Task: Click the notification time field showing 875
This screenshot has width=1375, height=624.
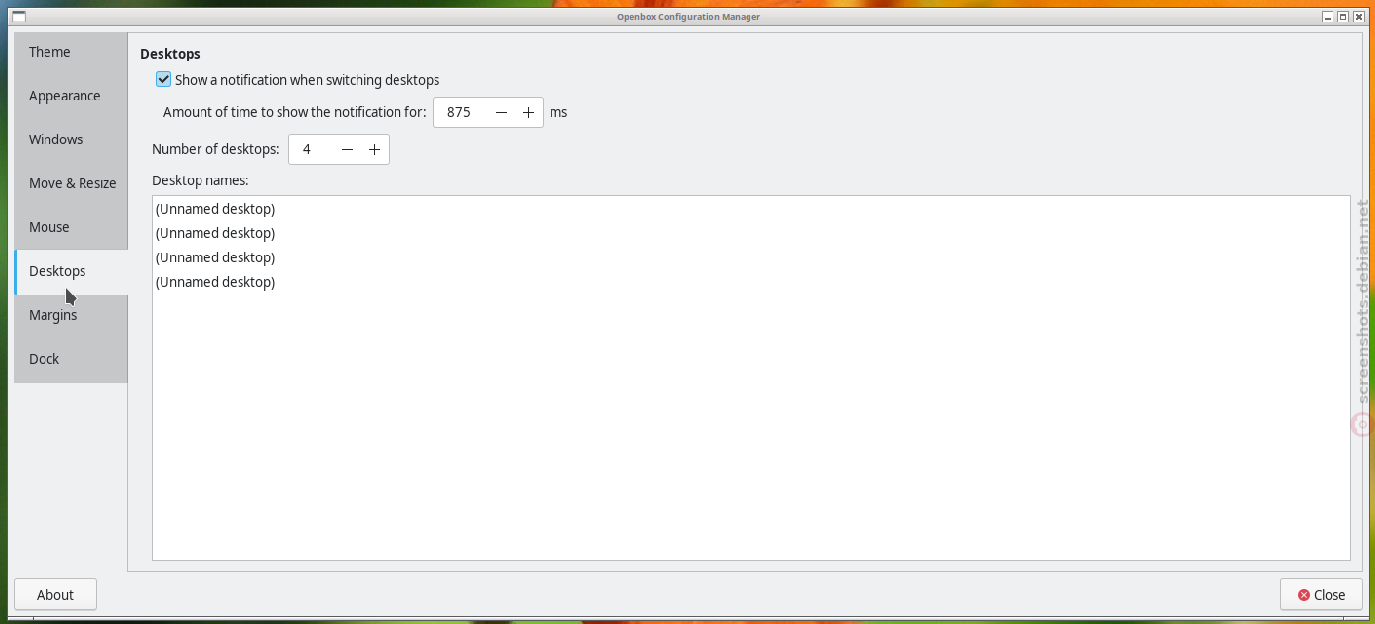Action: point(461,113)
